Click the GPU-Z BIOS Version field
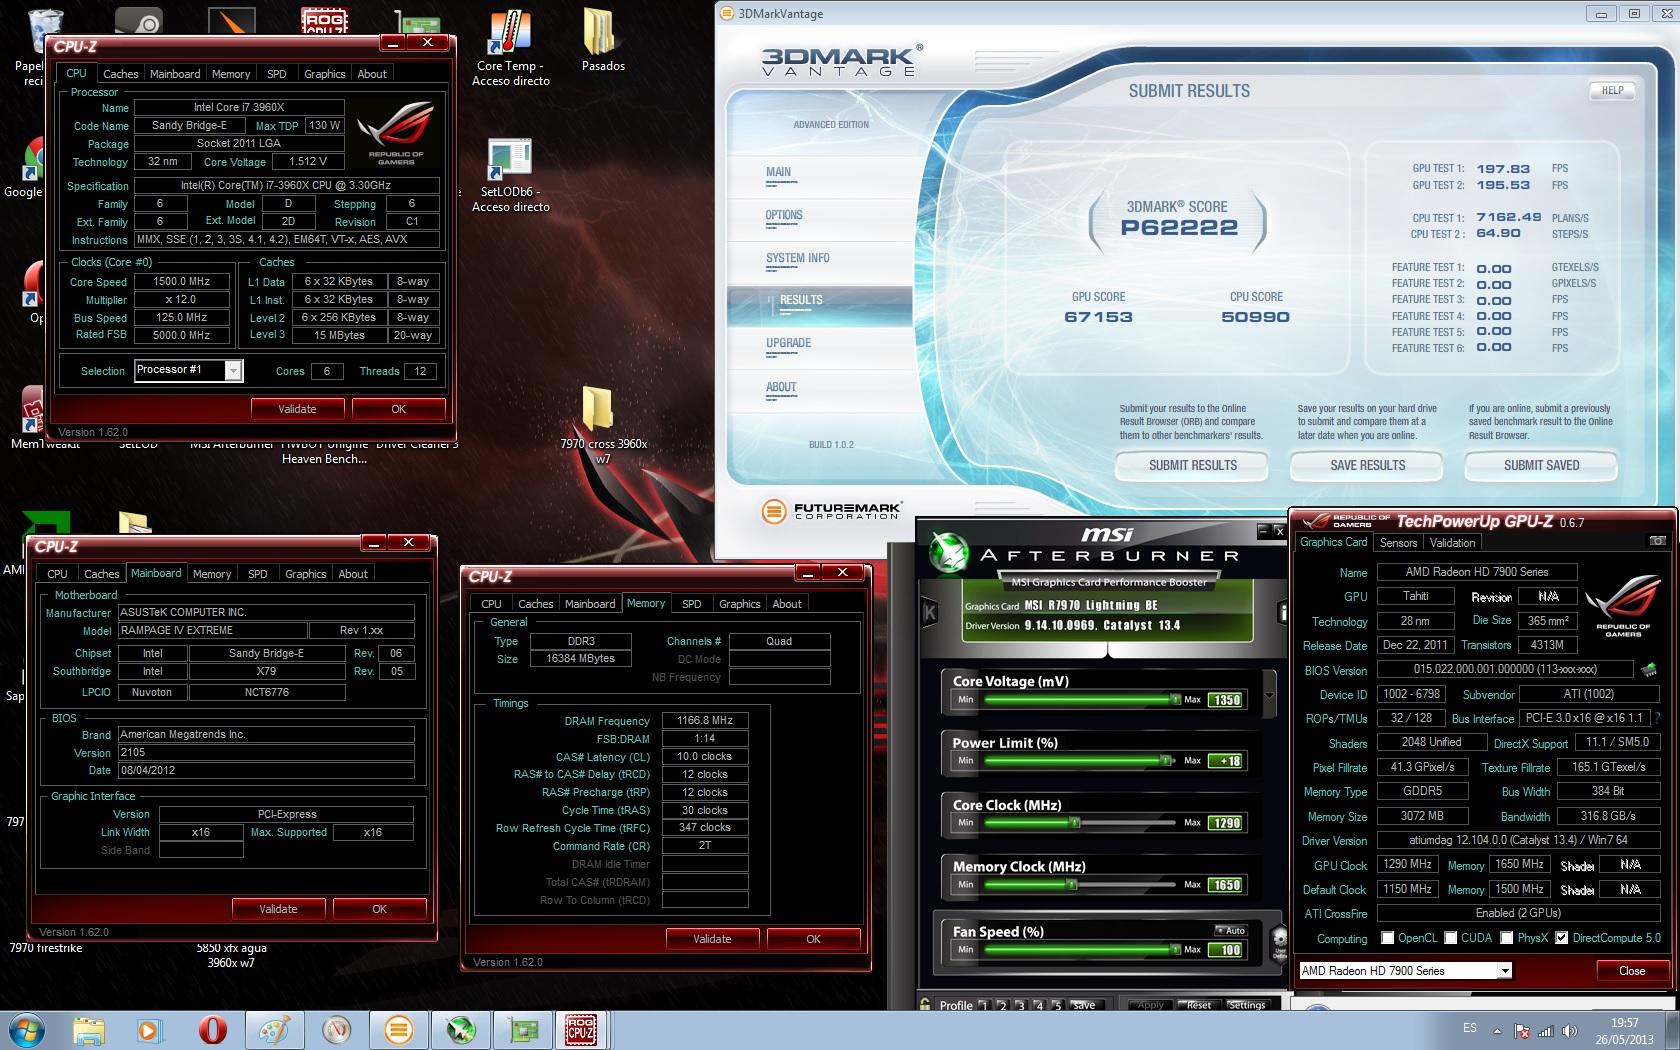The width and height of the screenshot is (1680, 1050). (1505, 669)
